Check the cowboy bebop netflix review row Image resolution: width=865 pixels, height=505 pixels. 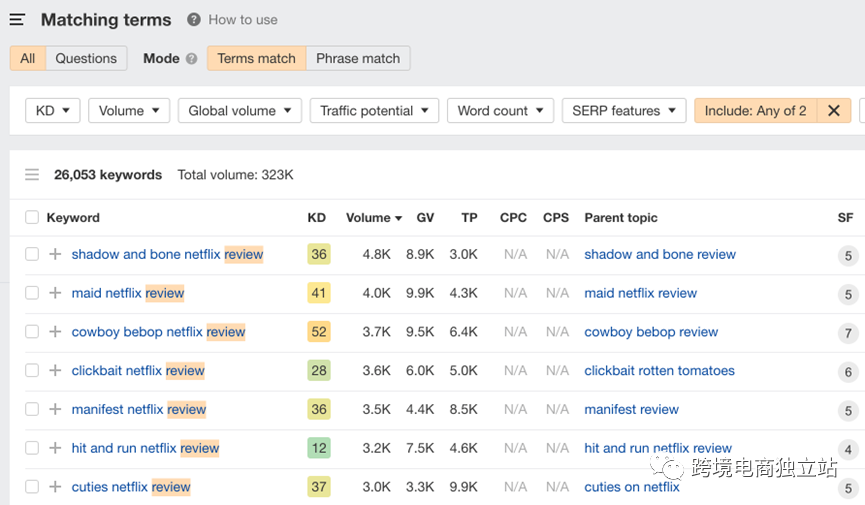pyautogui.click(x=32, y=332)
